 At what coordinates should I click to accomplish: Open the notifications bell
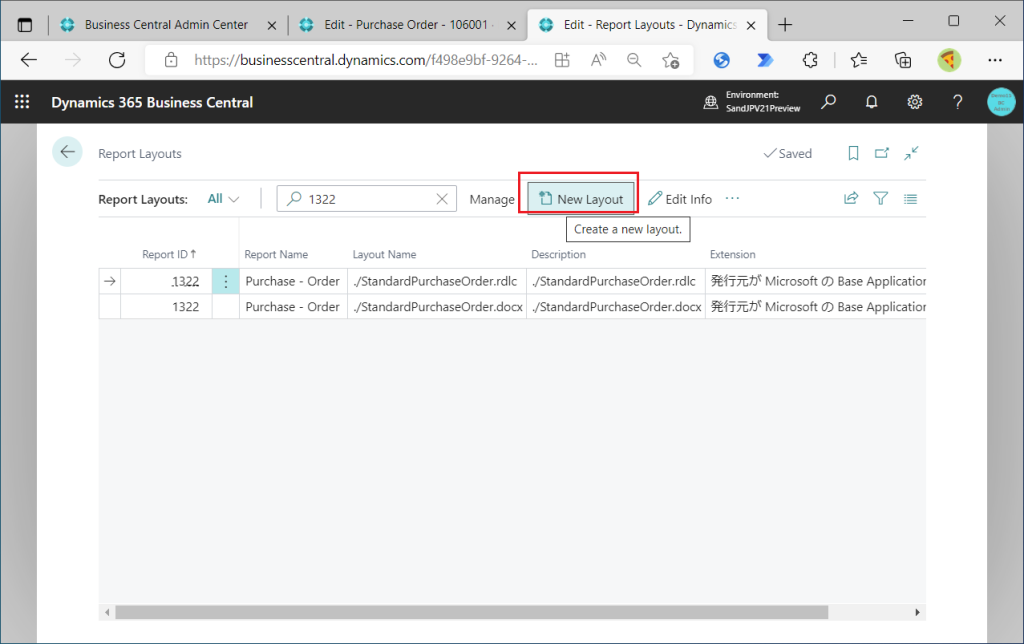pos(871,102)
